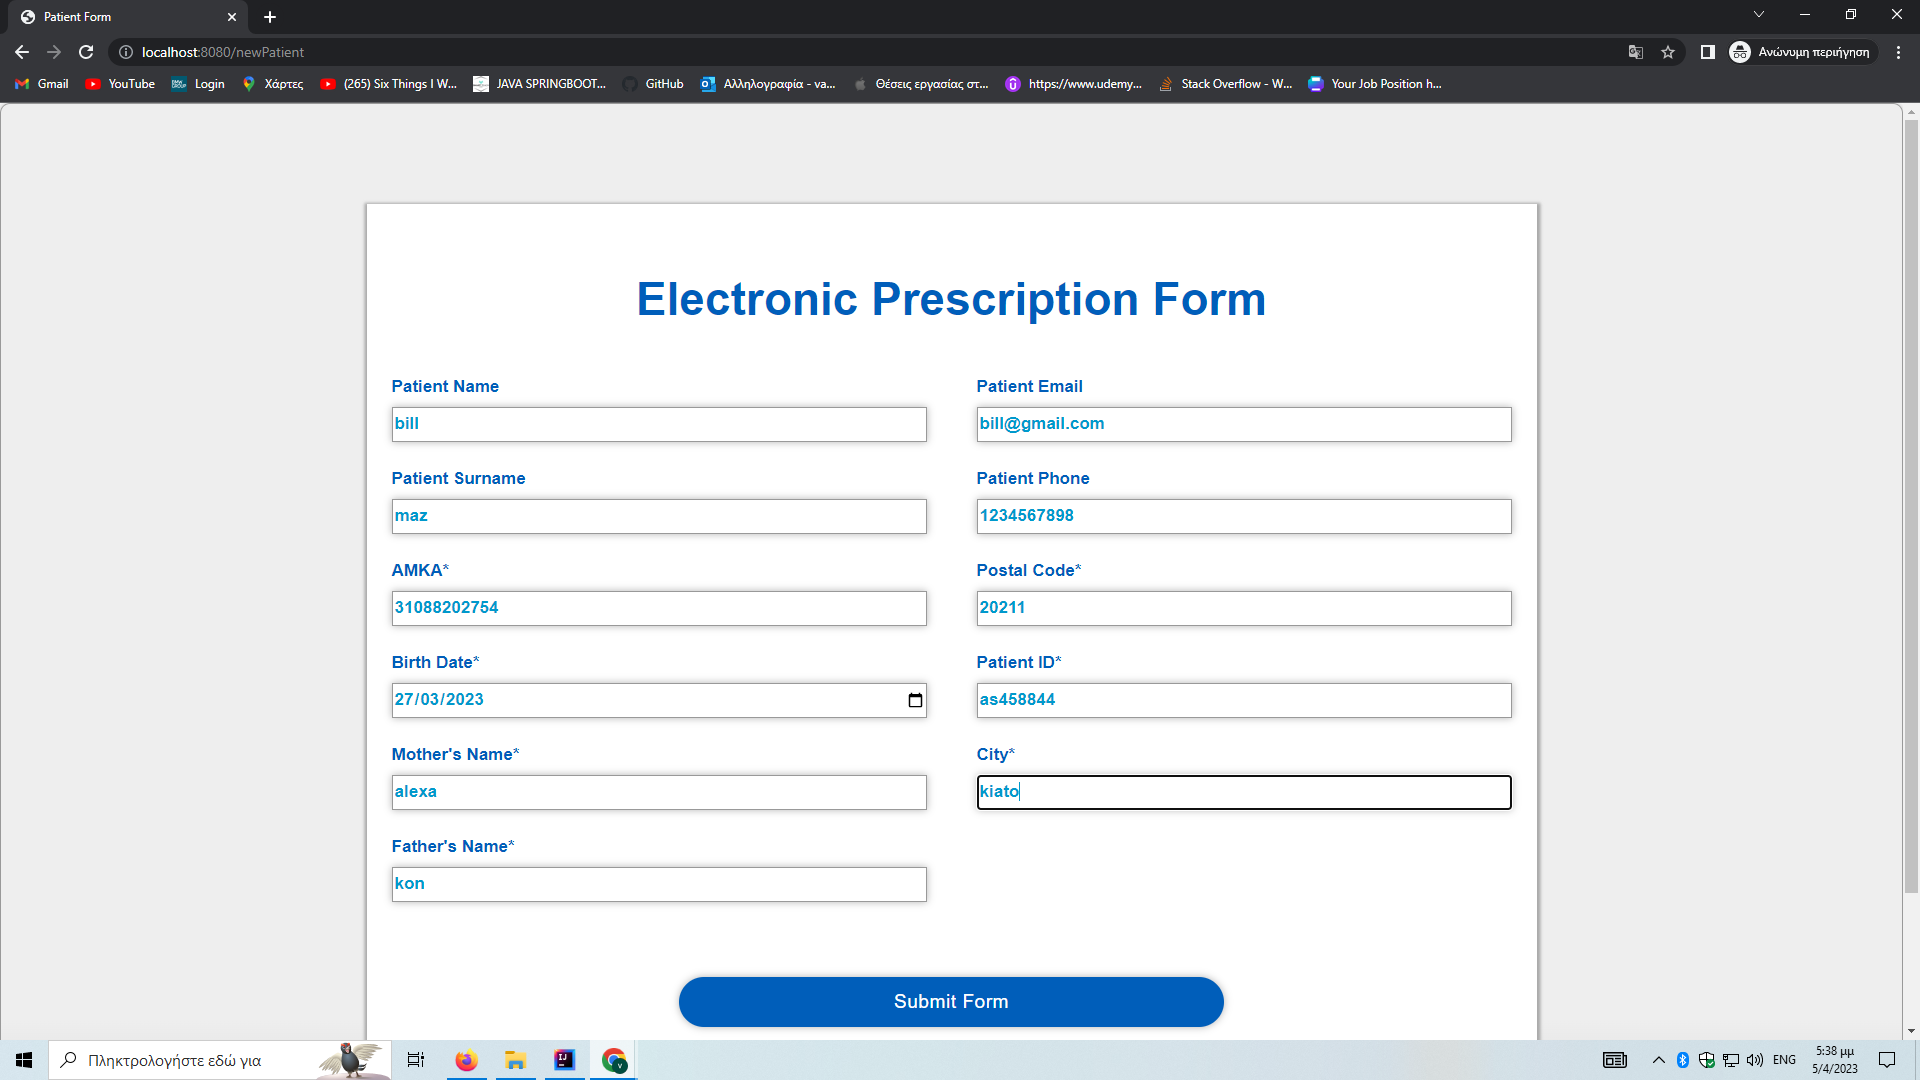Click the Submit Form button
Screen dimensions: 1920x1080
(x=951, y=1001)
